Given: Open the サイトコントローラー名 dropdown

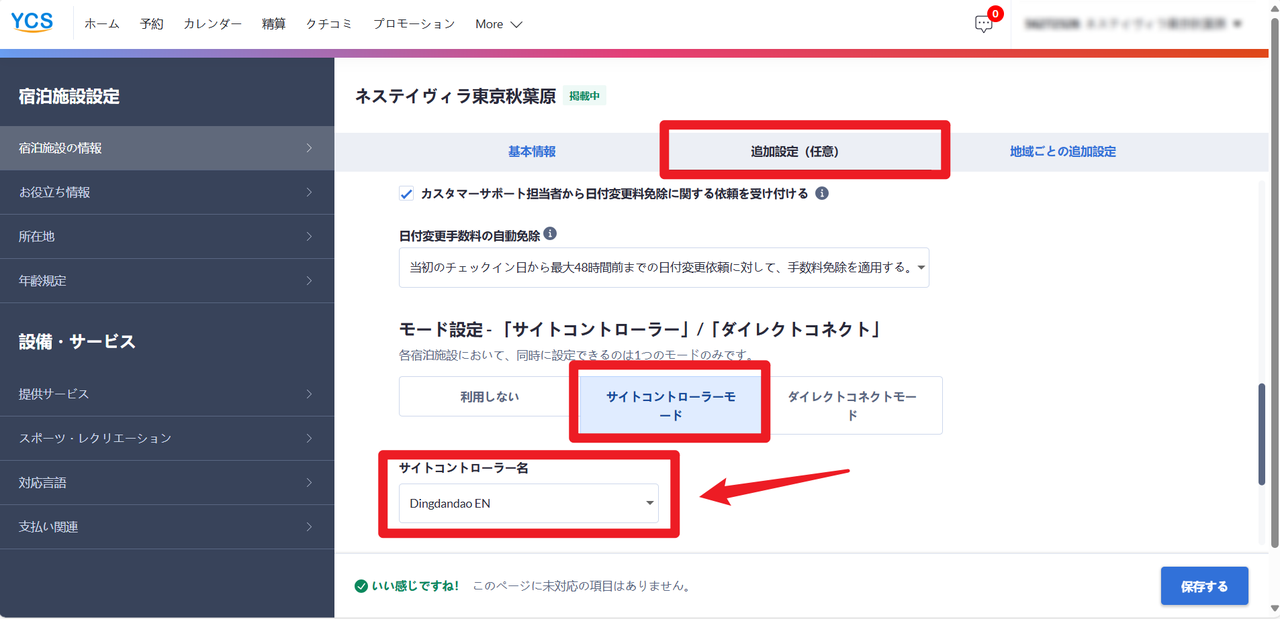Looking at the screenshot, I should [x=528, y=503].
